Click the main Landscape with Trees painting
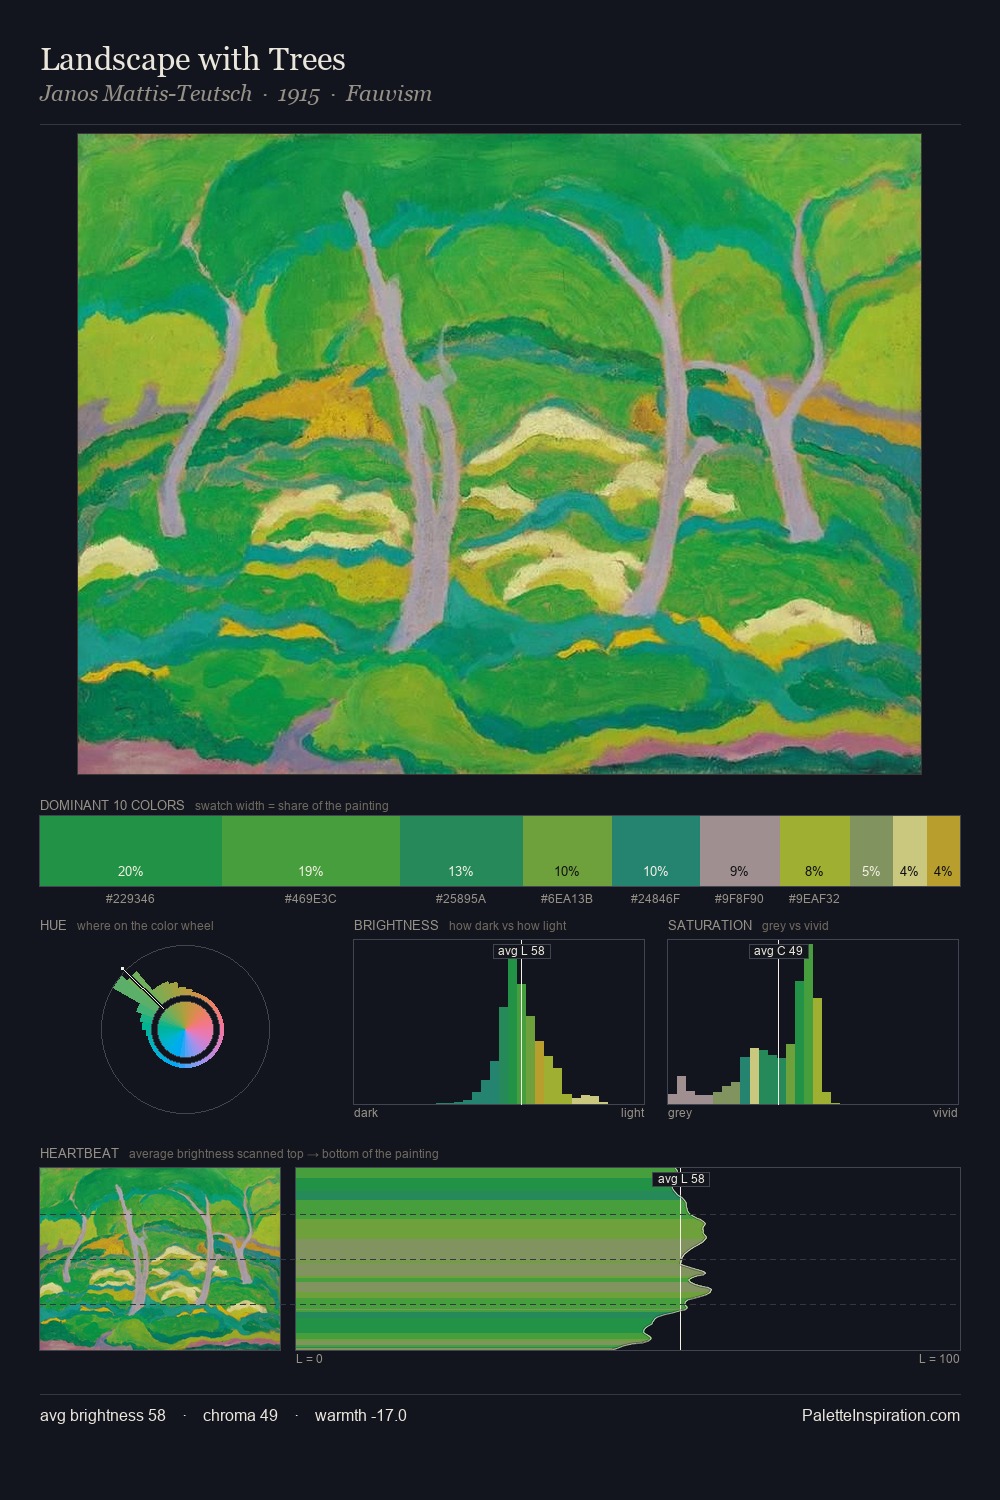This screenshot has width=1000, height=1500. pos(499,454)
